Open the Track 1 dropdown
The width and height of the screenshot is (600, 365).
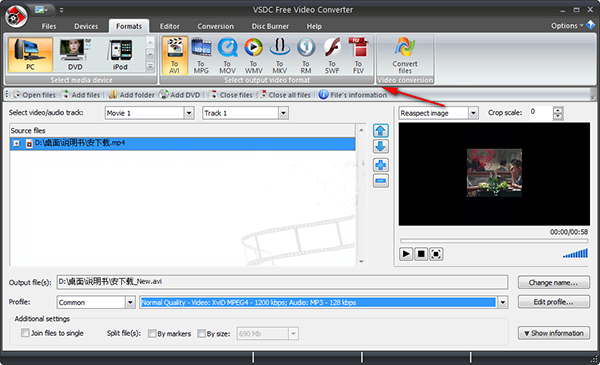[x=283, y=113]
